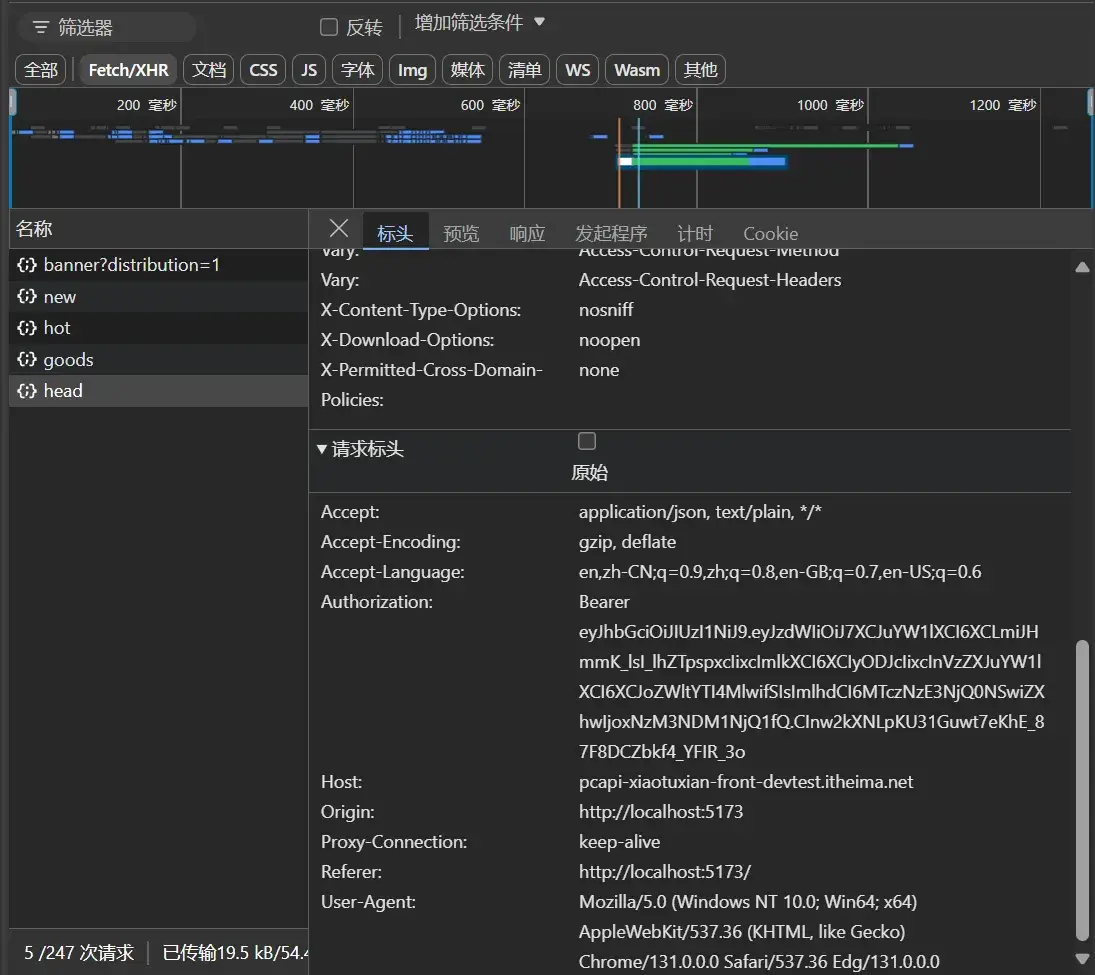
Task: Click the User-Agent header label
Action: [368, 902]
